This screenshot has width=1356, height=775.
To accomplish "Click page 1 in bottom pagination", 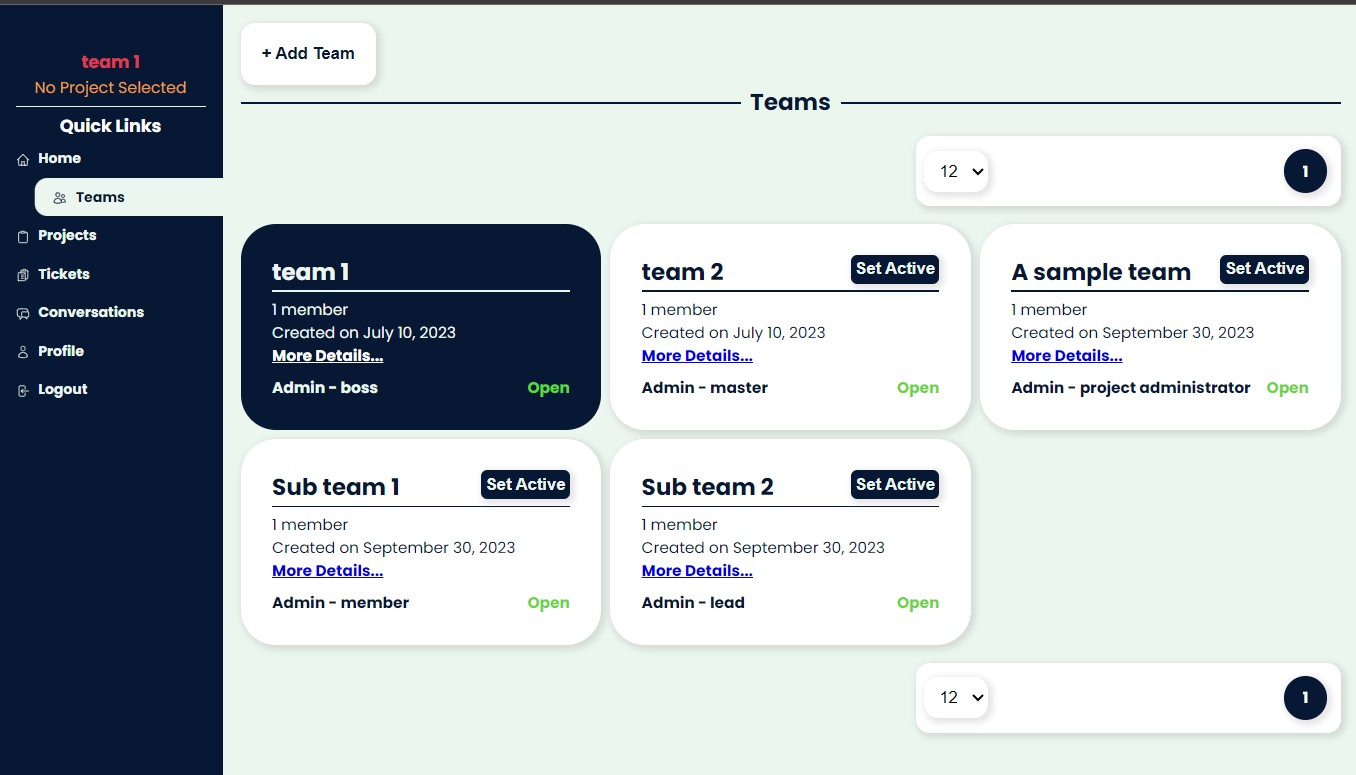I will [1305, 697].
